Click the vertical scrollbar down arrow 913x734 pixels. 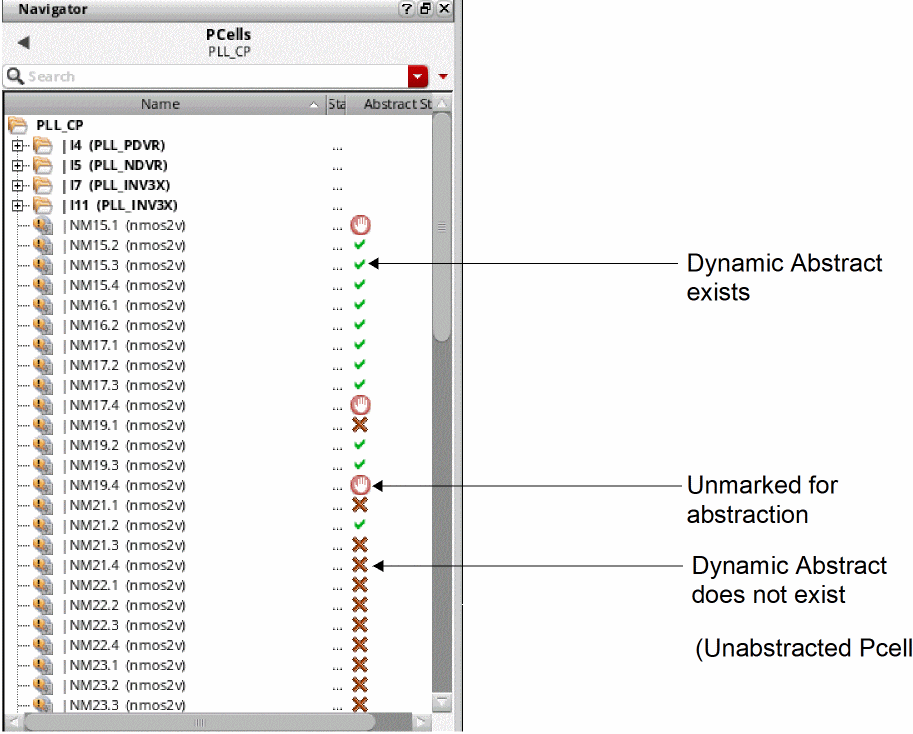[x=443, y=703]
